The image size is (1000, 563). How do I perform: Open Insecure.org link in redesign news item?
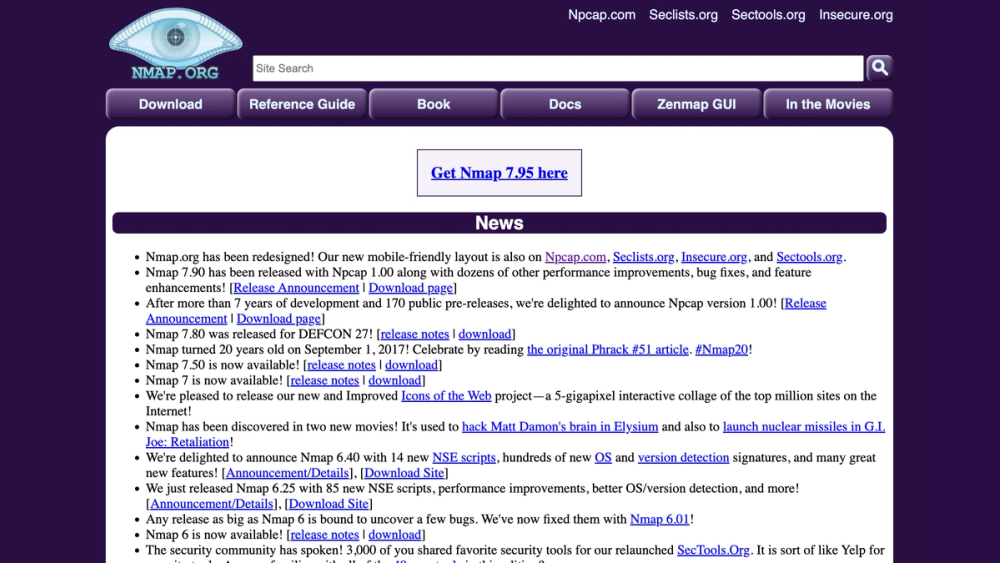(714, 257)
